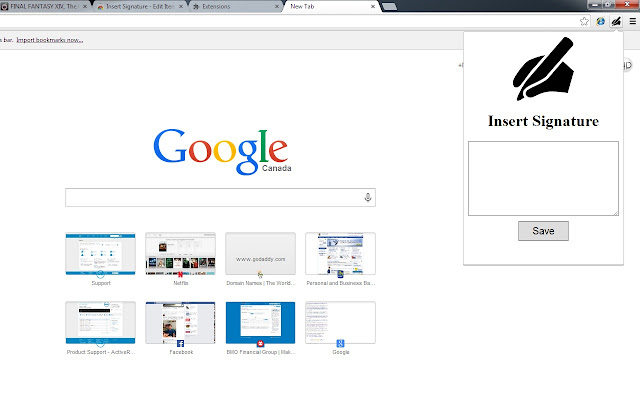Start voice search with the microphone icon

[x=368, y=198]
